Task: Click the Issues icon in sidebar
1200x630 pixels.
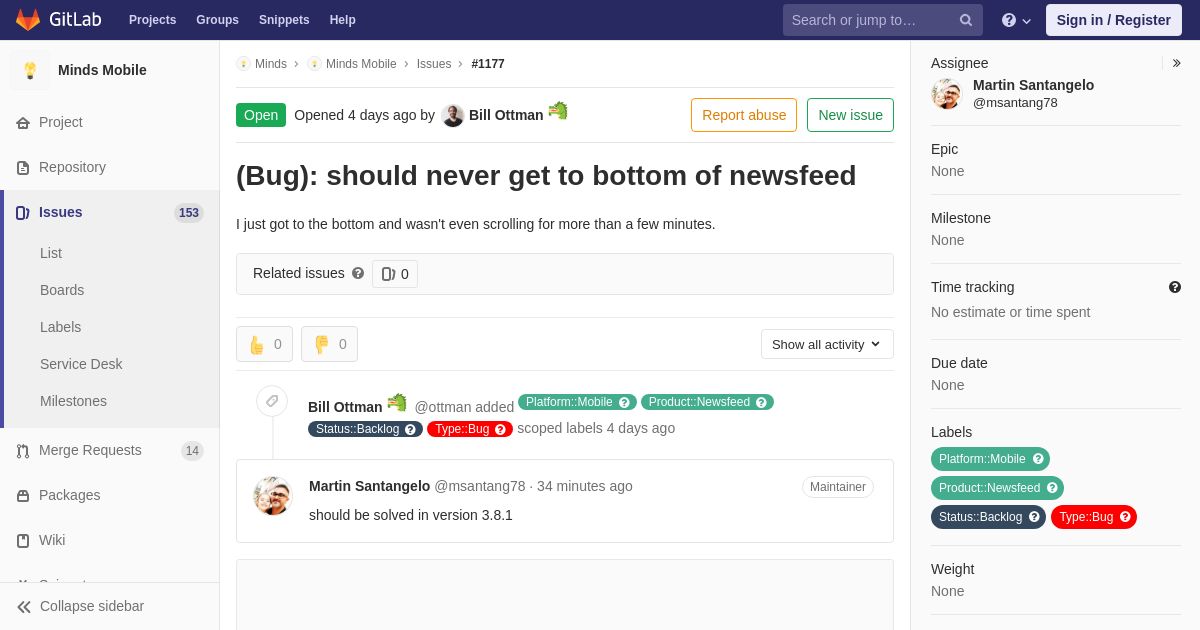Action: pos(23,212)
